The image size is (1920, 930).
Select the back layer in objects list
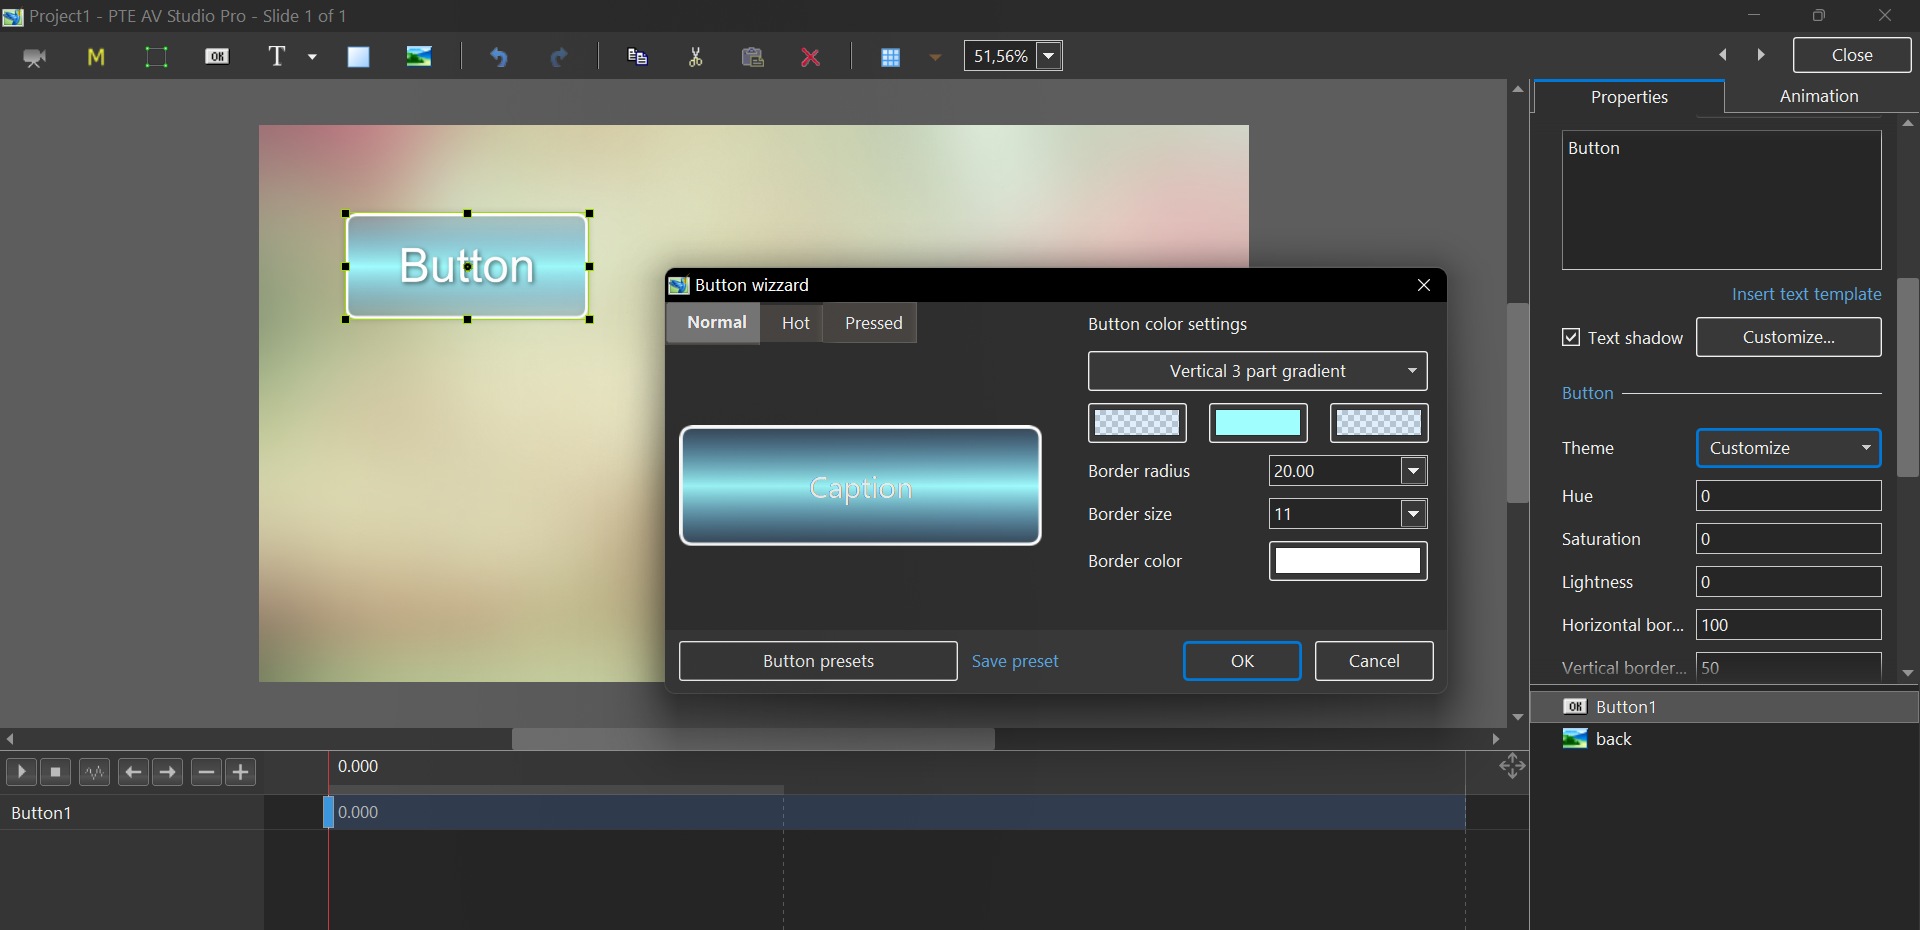tap(1613, 739)
